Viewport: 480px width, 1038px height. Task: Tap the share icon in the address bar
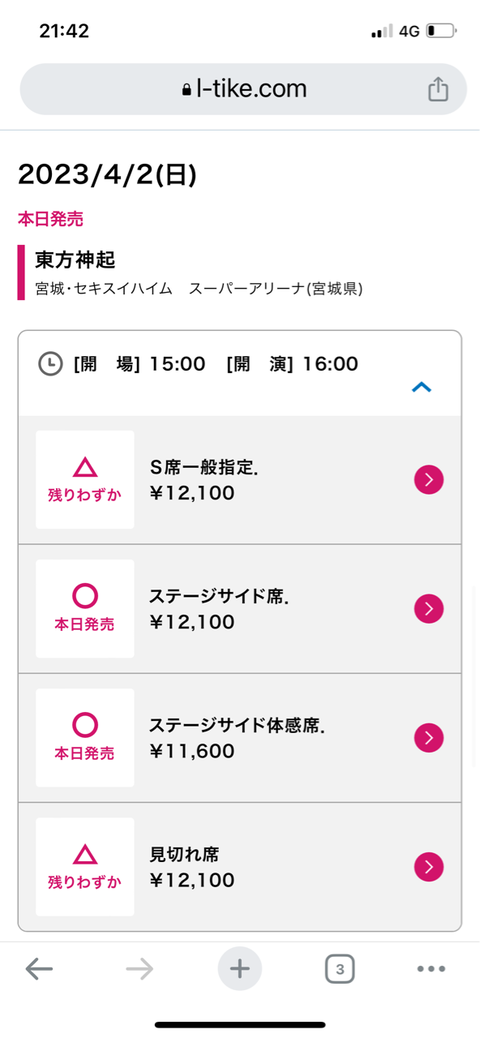[438, 89]
